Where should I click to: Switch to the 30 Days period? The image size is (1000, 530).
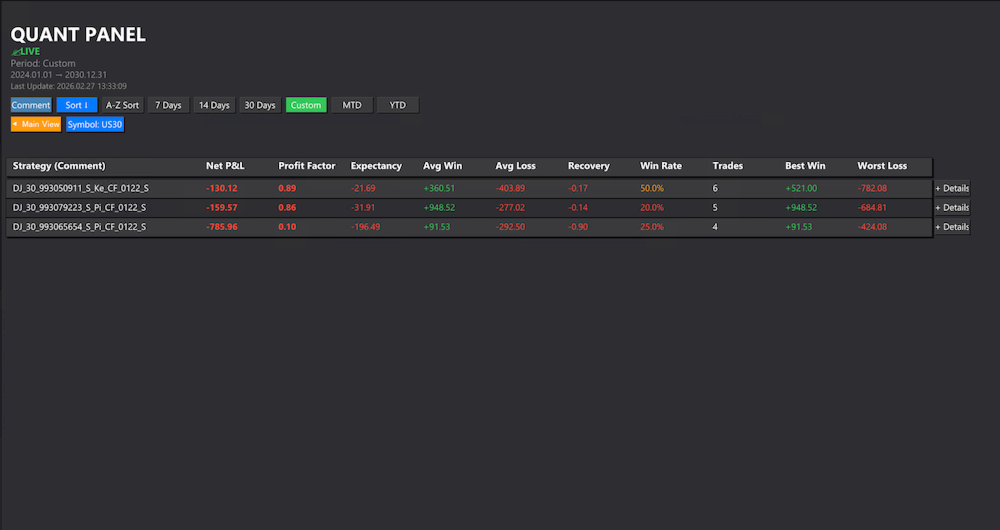tap(259, 105)
